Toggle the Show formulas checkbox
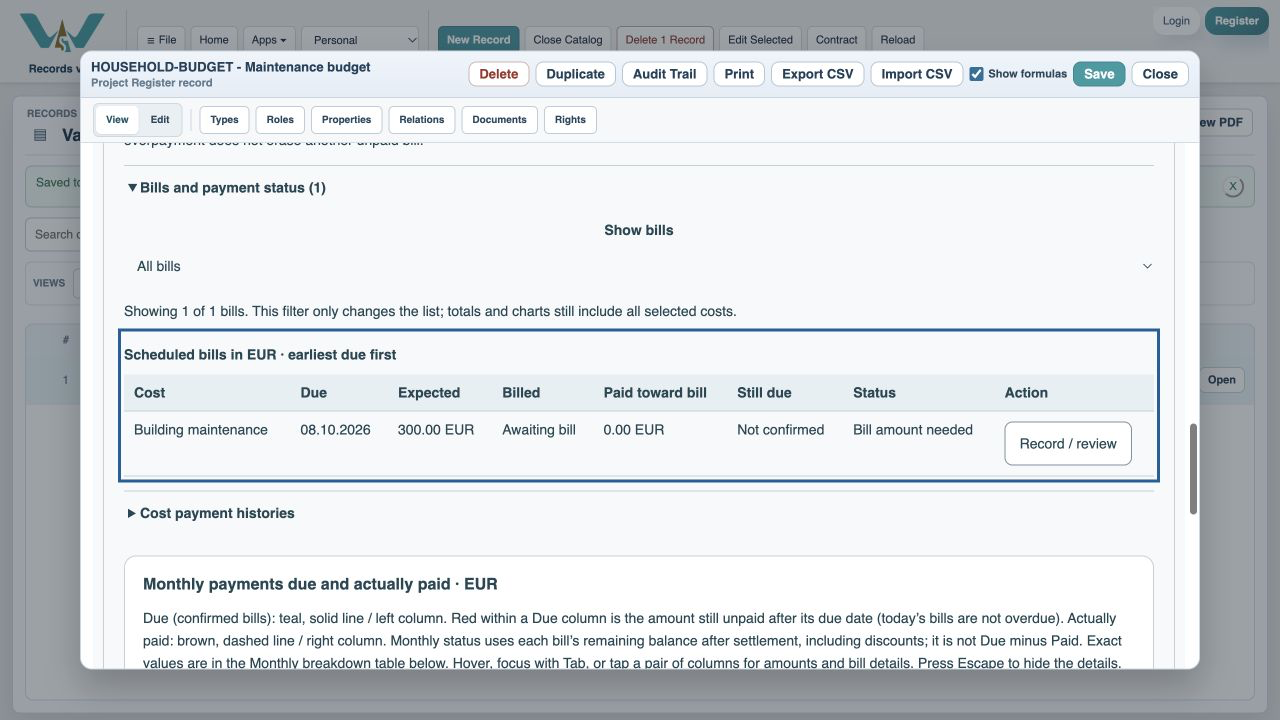The image size is (1280, 720). point(976,74)
